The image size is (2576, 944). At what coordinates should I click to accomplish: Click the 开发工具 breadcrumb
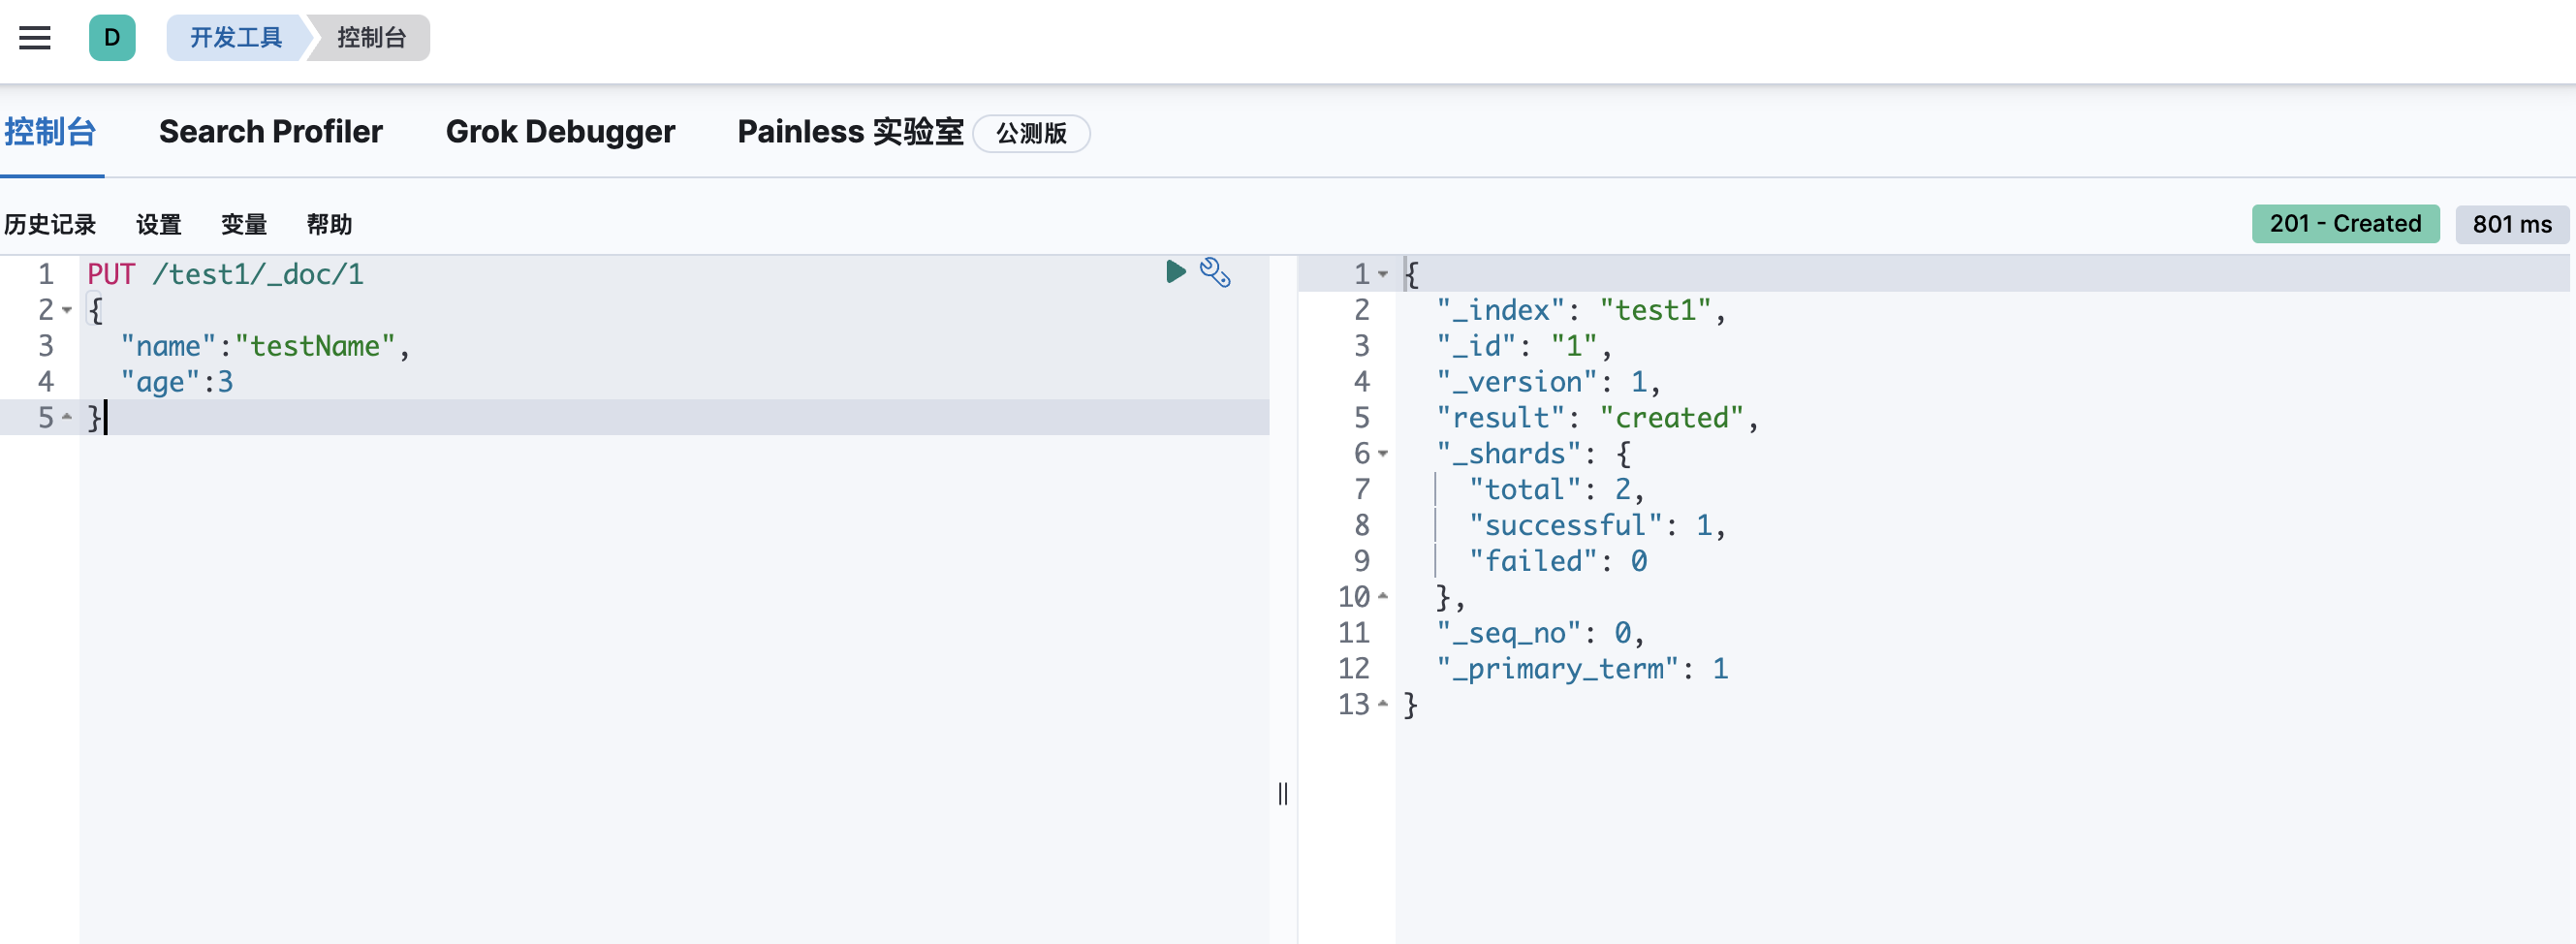(x=236, y=38)
